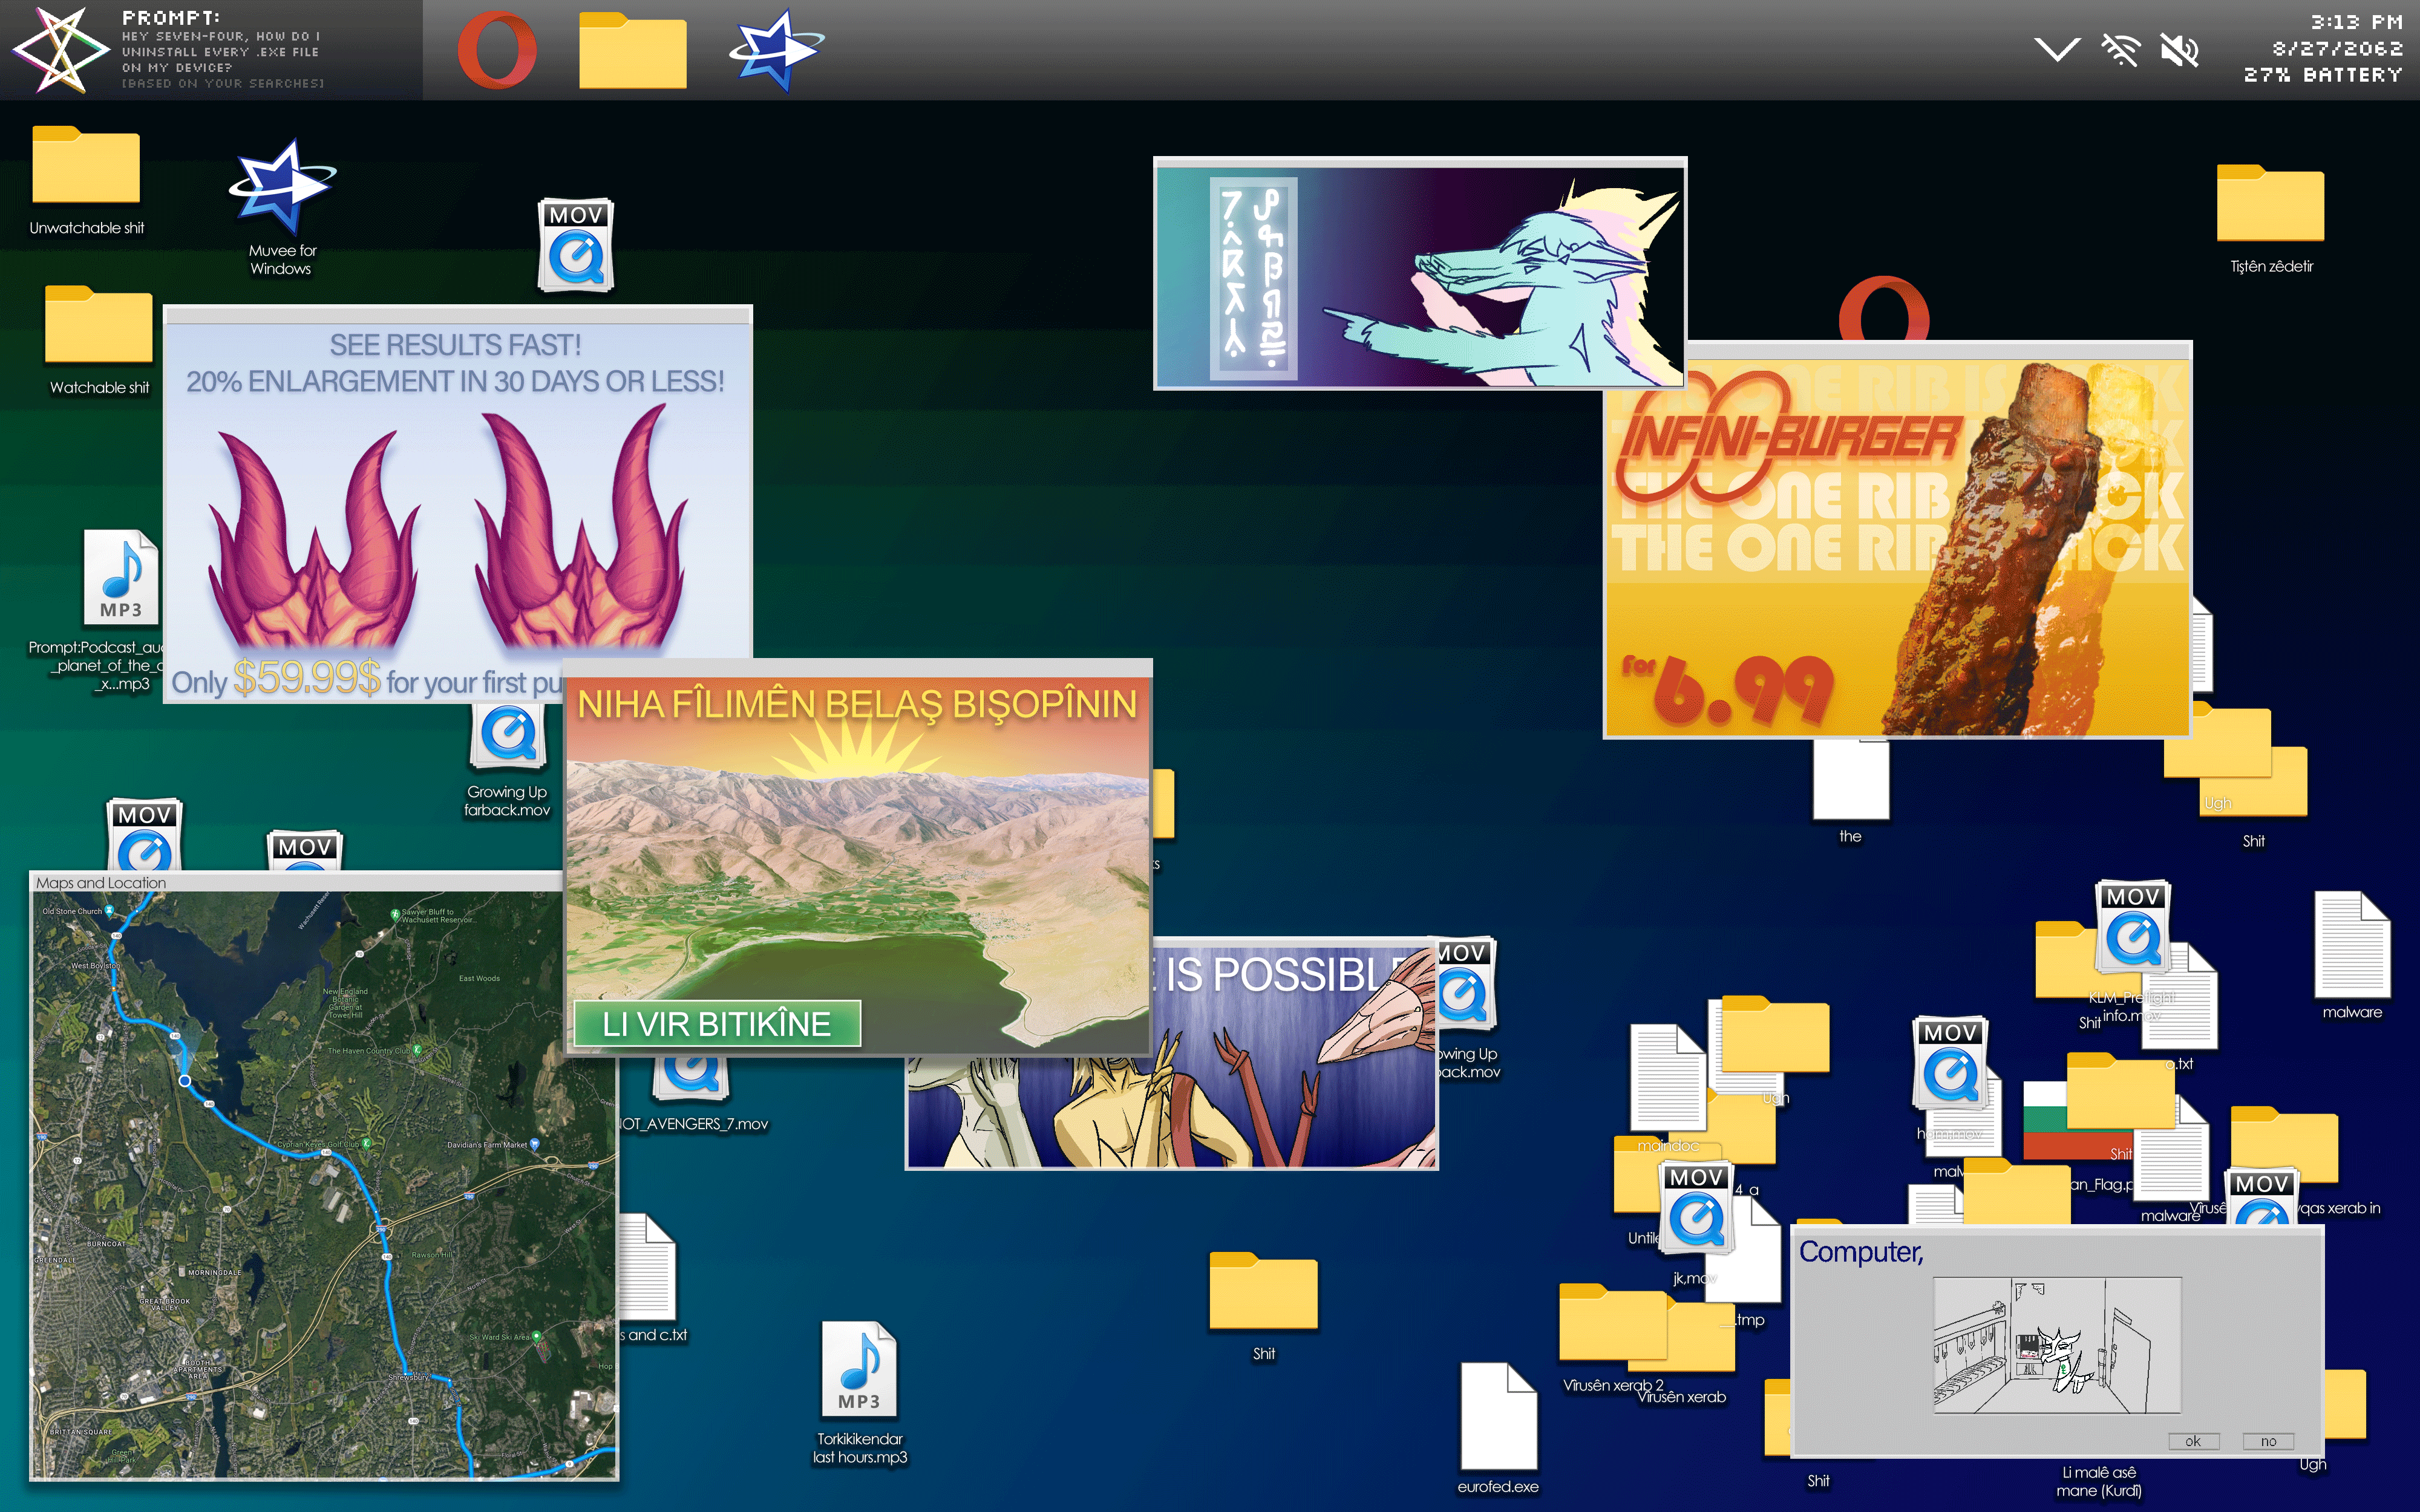The width and height of the screenshot is (2420, 1512).
Task: Click the Opera icon behind the Infini-Burger ad
Action: tap(1884, 308)
